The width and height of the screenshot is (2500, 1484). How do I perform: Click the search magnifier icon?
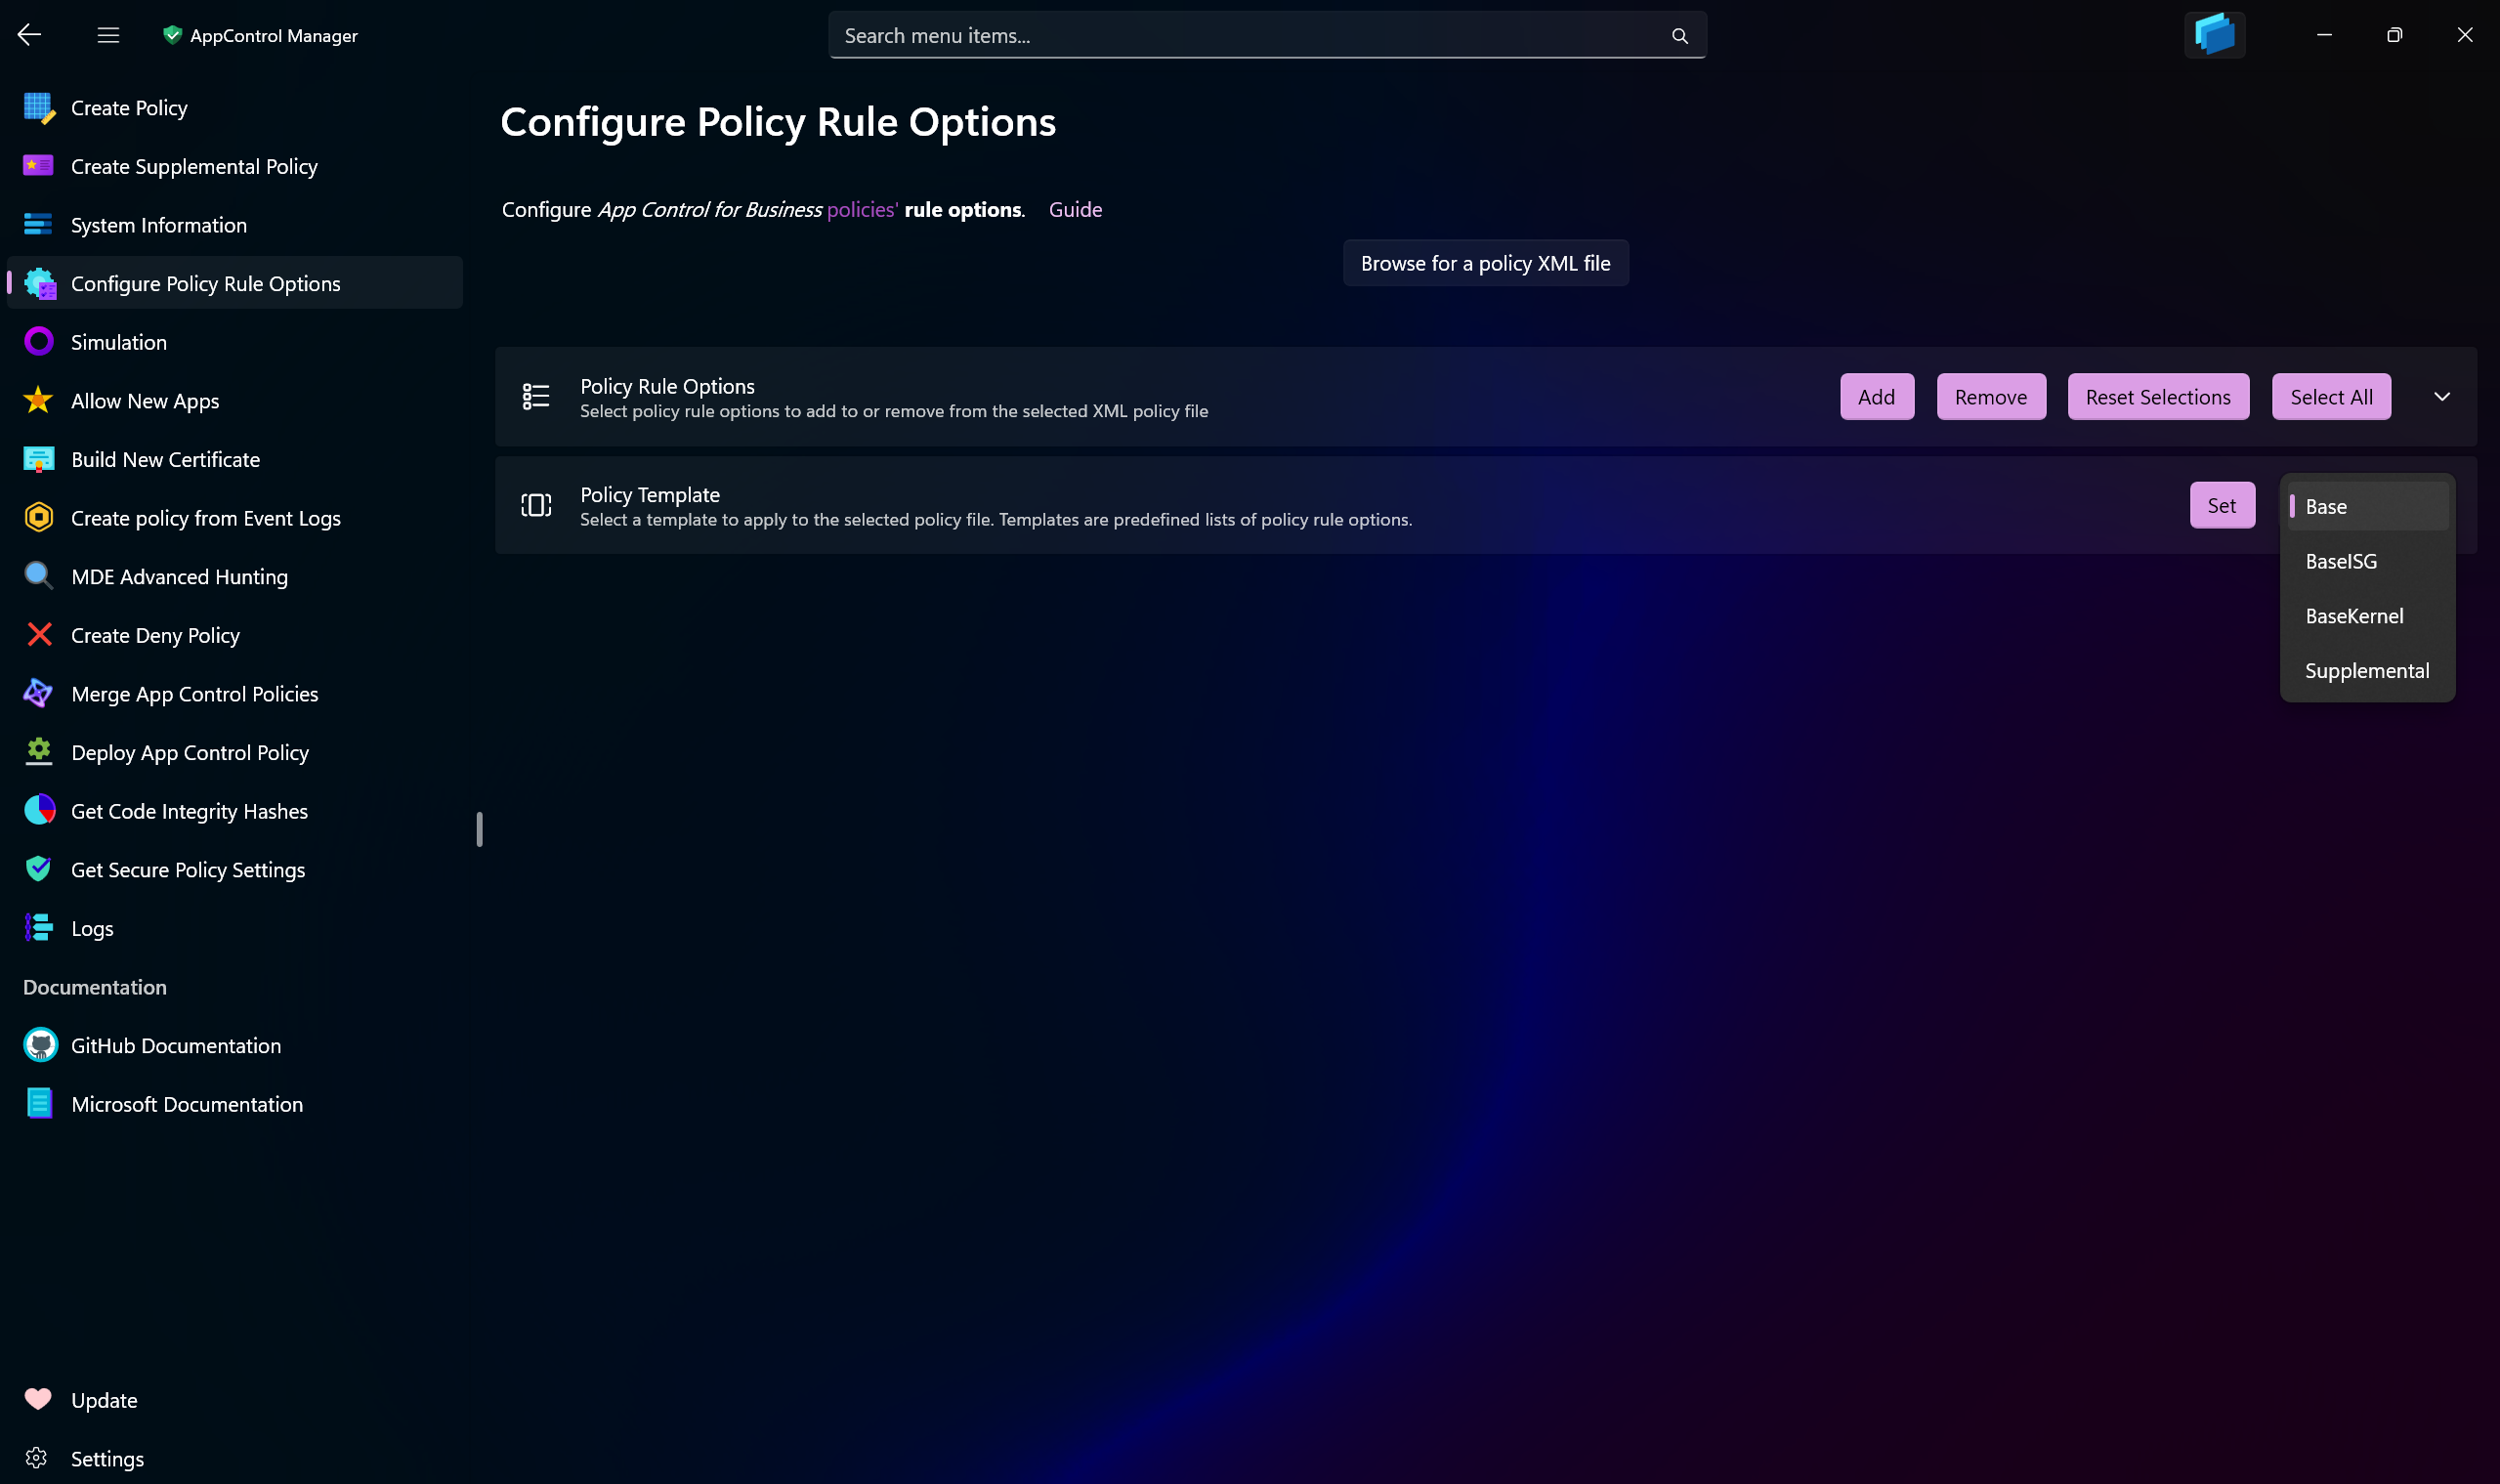[x=1679, y=36]
